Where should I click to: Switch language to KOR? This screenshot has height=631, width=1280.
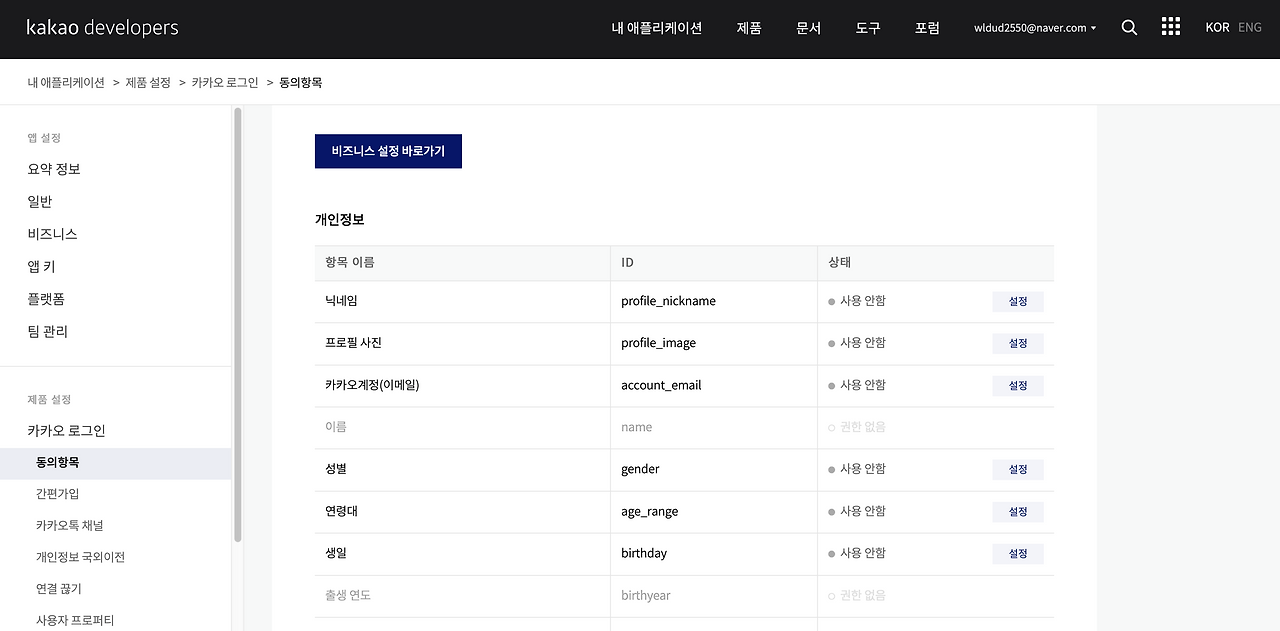click(x=1217, y=28)
